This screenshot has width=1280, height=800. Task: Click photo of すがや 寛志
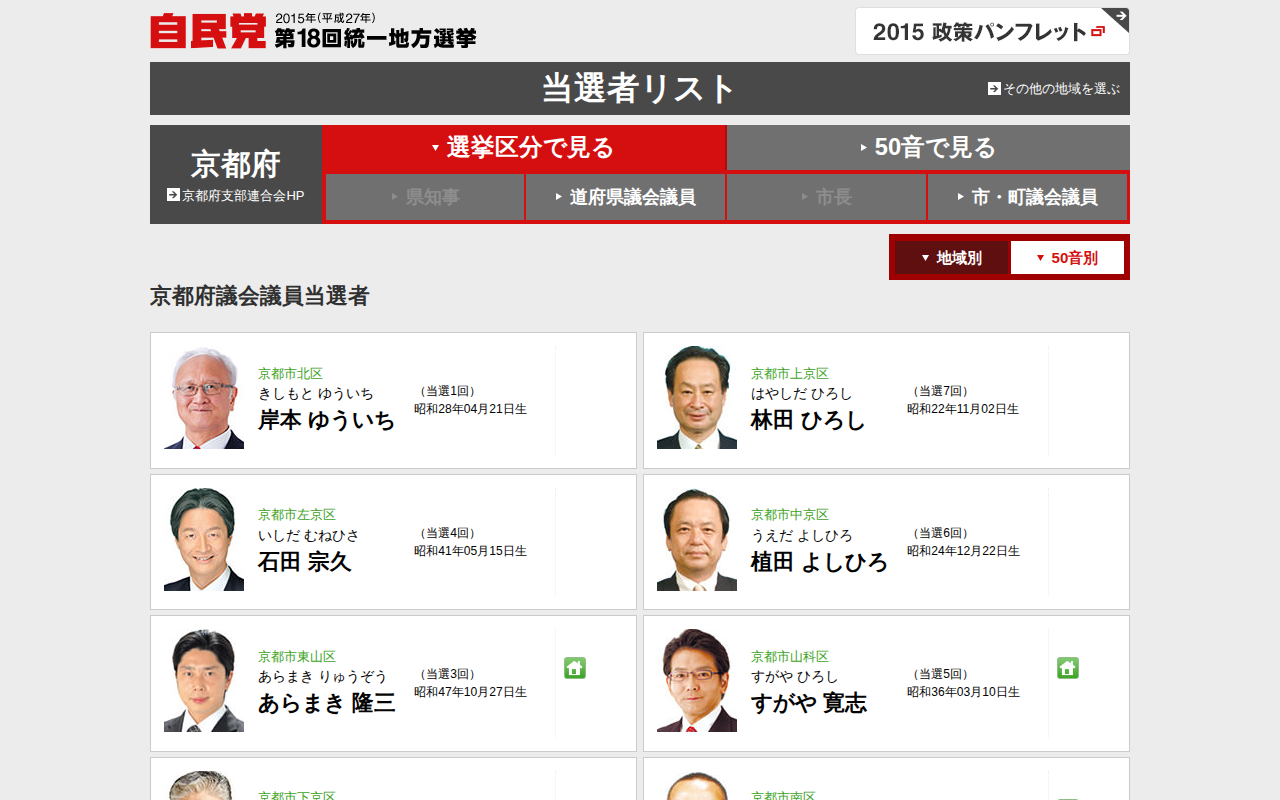(x=697, y=681)
